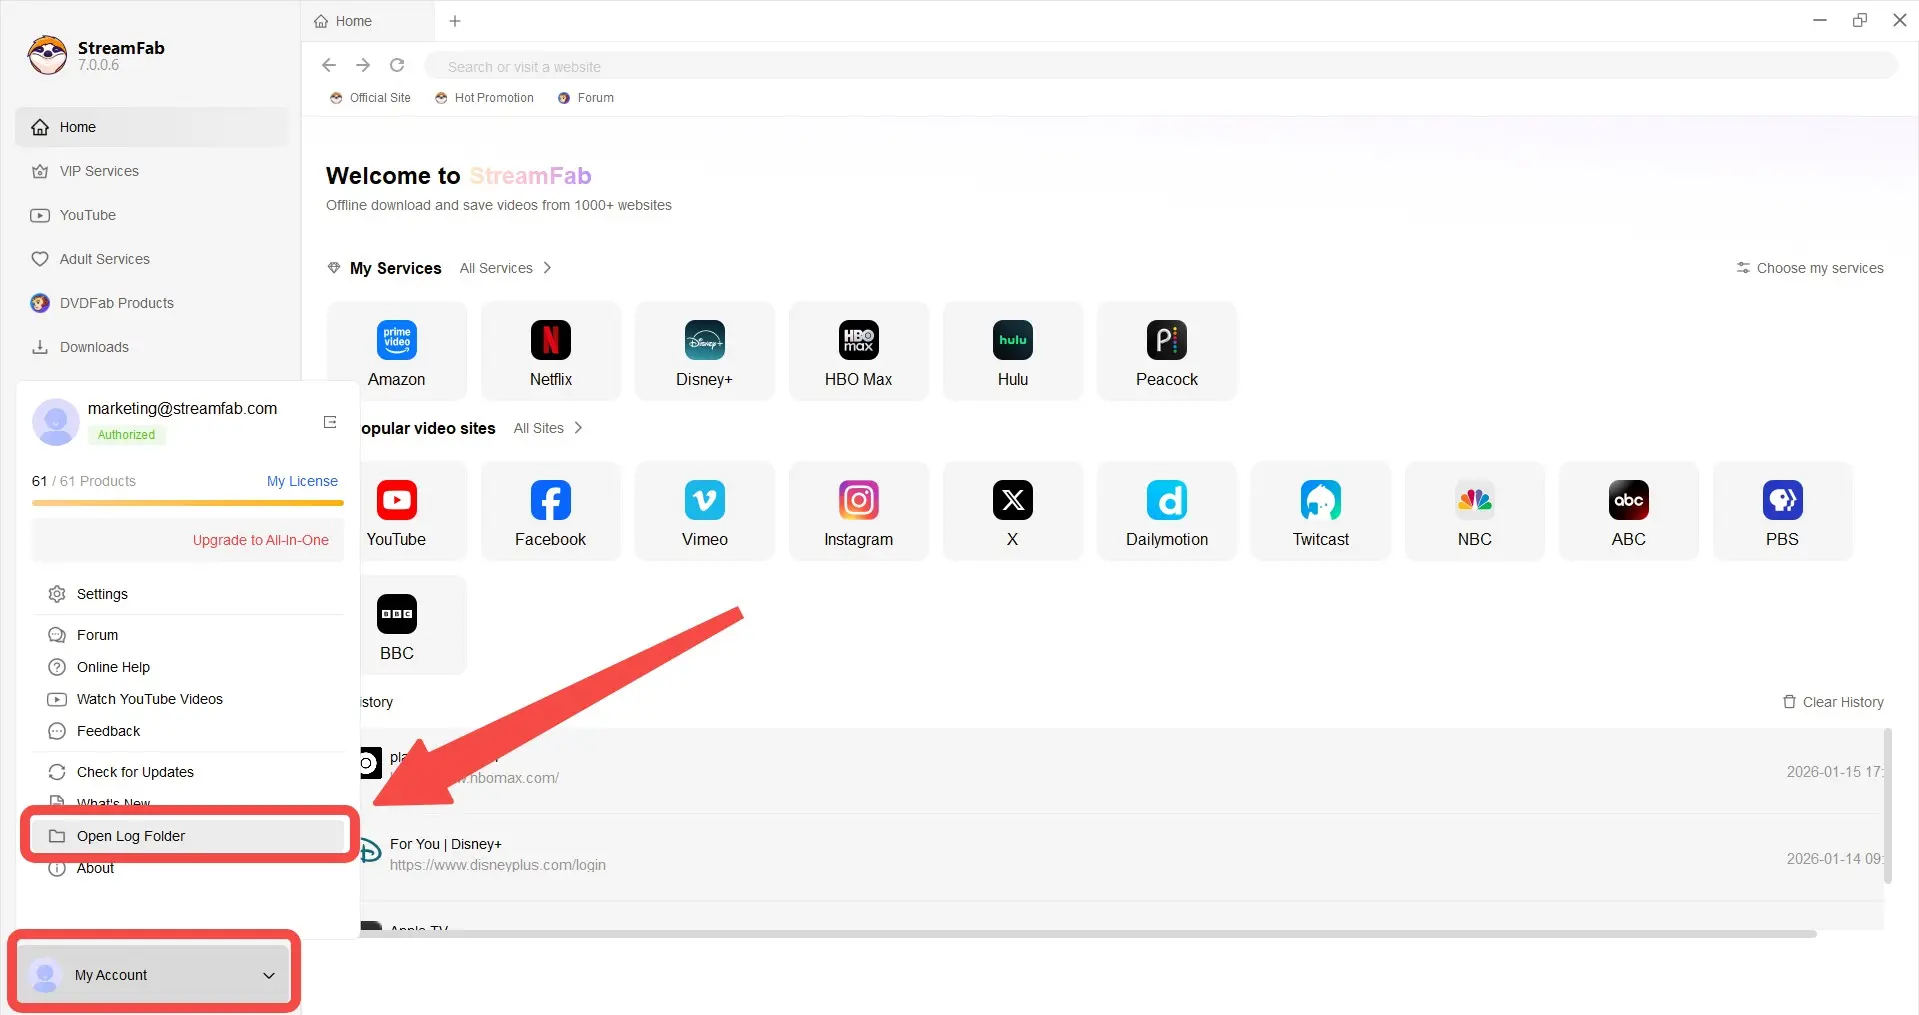Image resolution: width=1919 pixels, height=1015 pixels.
Task: Open the YouTube popular site tile
Action: coord(412,511)
